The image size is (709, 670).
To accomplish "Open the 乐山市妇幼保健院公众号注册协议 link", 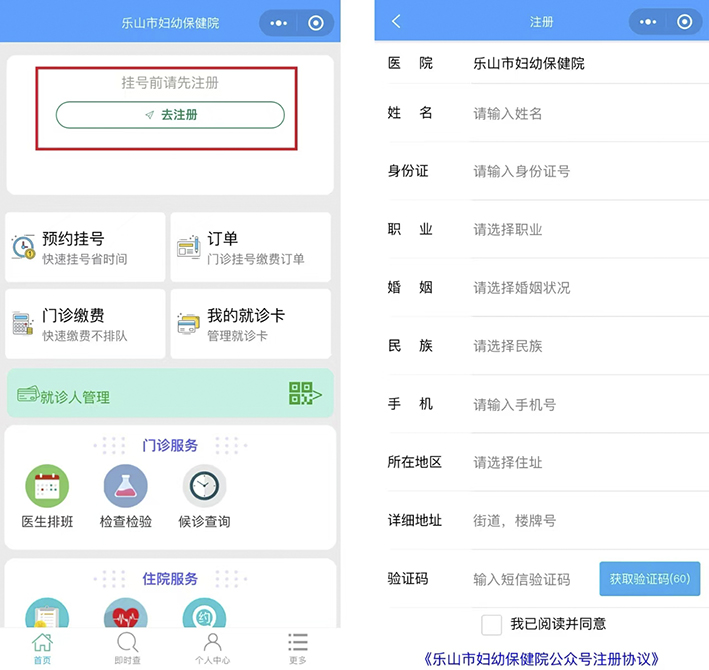I will click(541, 659).
